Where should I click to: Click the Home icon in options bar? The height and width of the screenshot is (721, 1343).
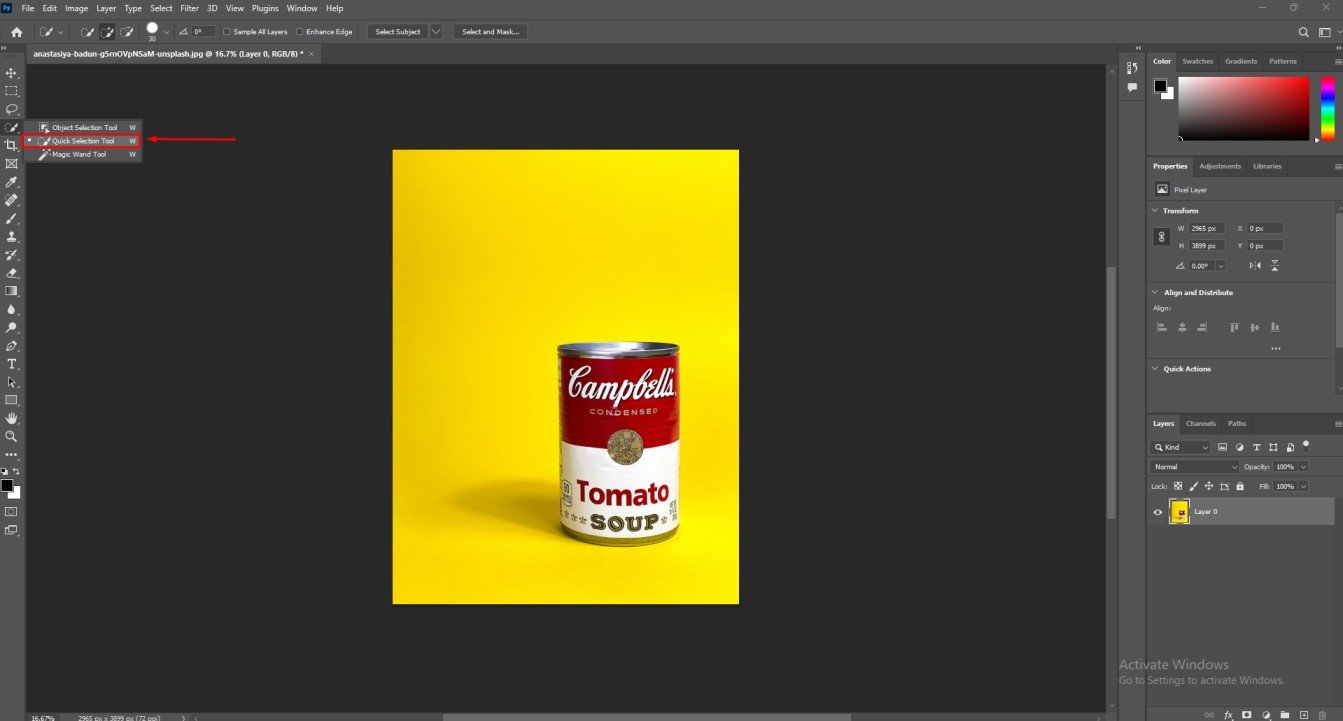click(x=16, y=32)
